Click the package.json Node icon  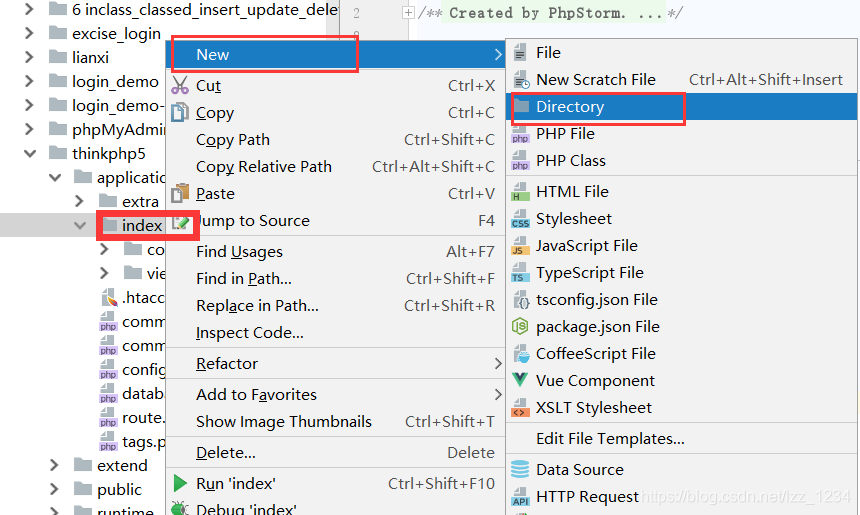tap(519, 327)
